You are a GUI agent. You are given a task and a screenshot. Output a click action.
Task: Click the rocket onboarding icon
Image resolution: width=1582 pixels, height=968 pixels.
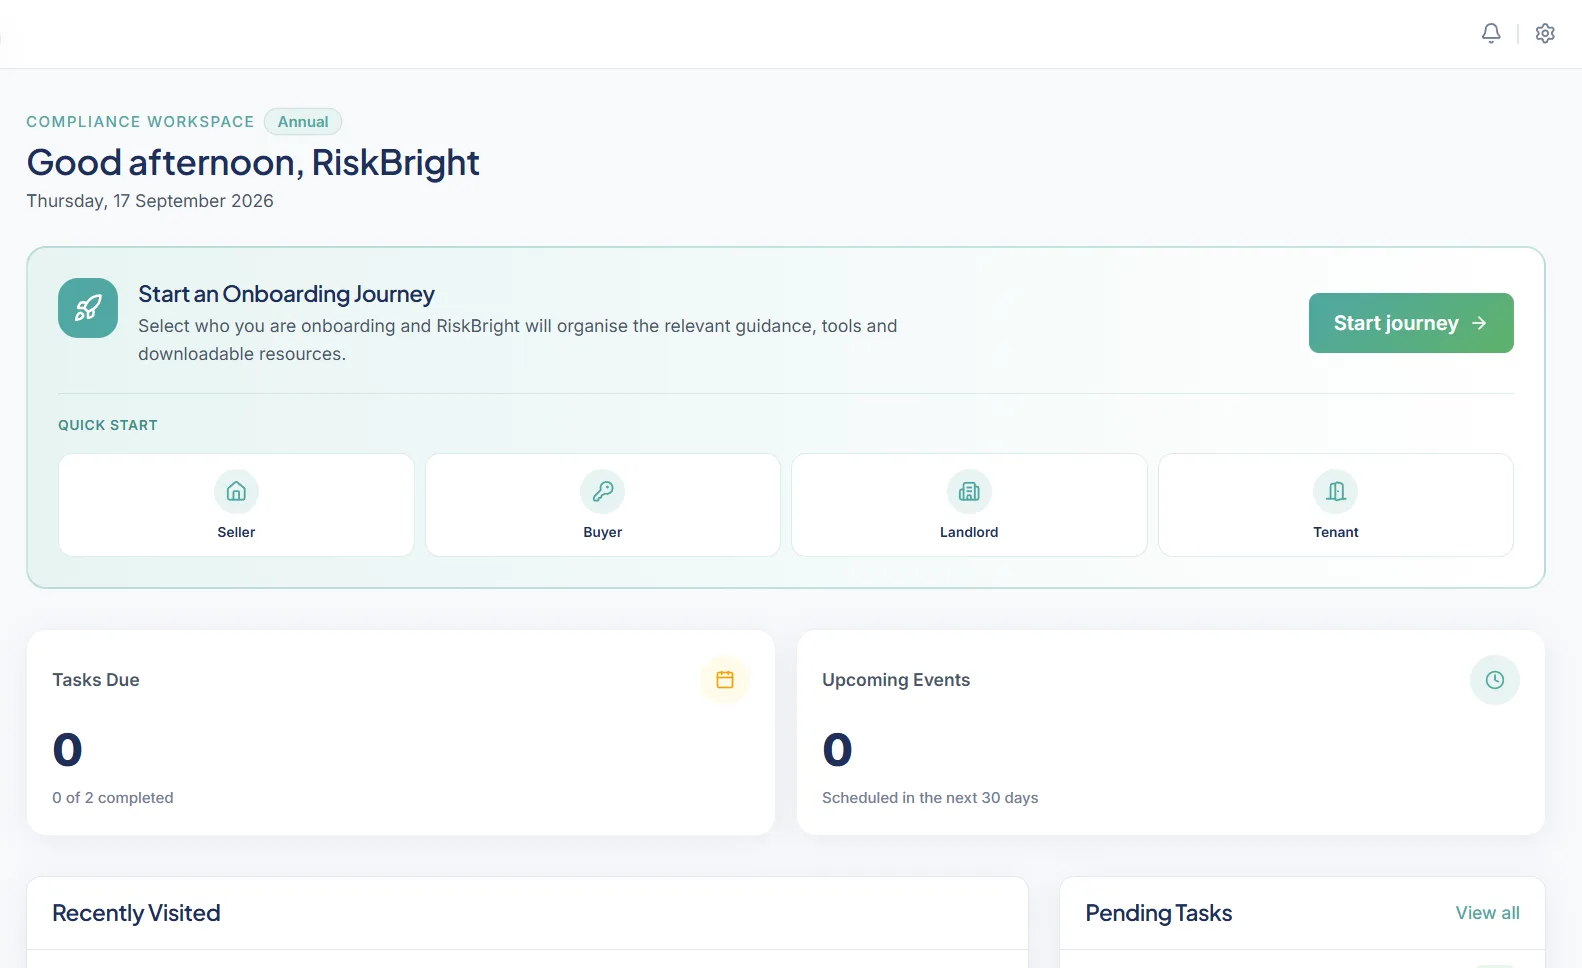(x=88, y=308)
